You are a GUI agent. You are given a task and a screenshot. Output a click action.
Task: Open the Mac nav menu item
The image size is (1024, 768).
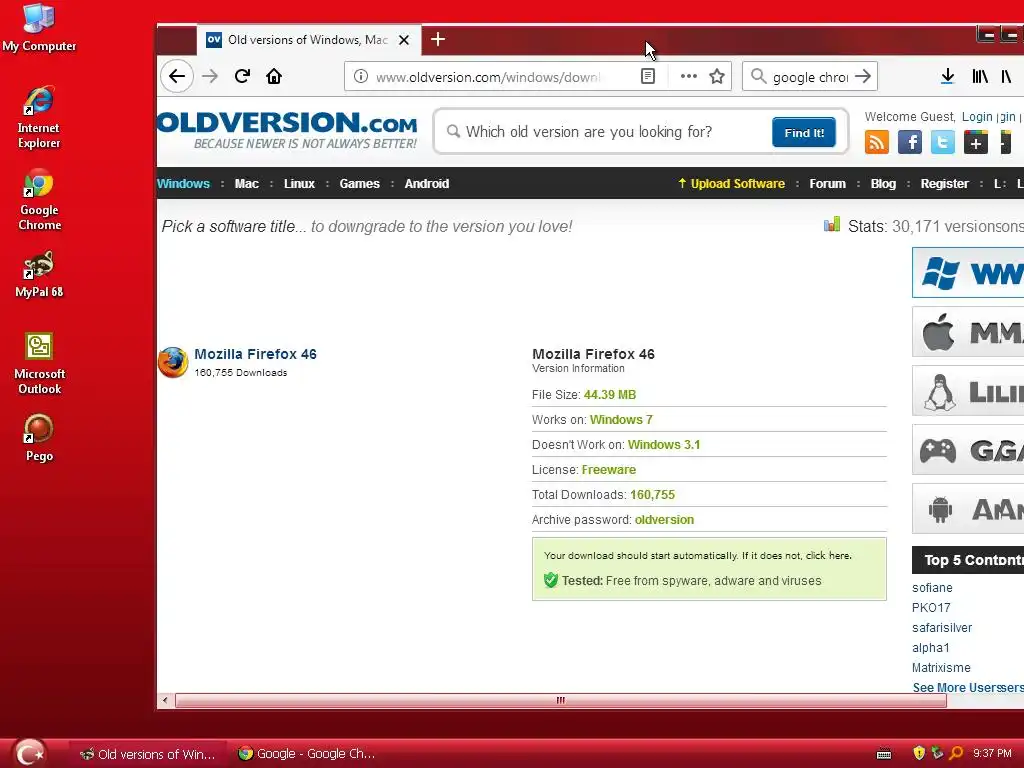(247, 184)
